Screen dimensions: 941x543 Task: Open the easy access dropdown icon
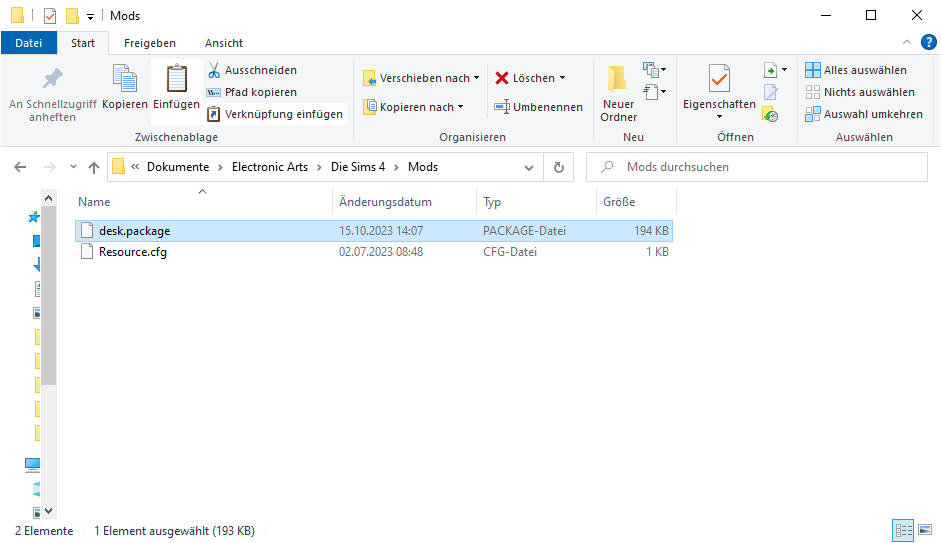654,92
